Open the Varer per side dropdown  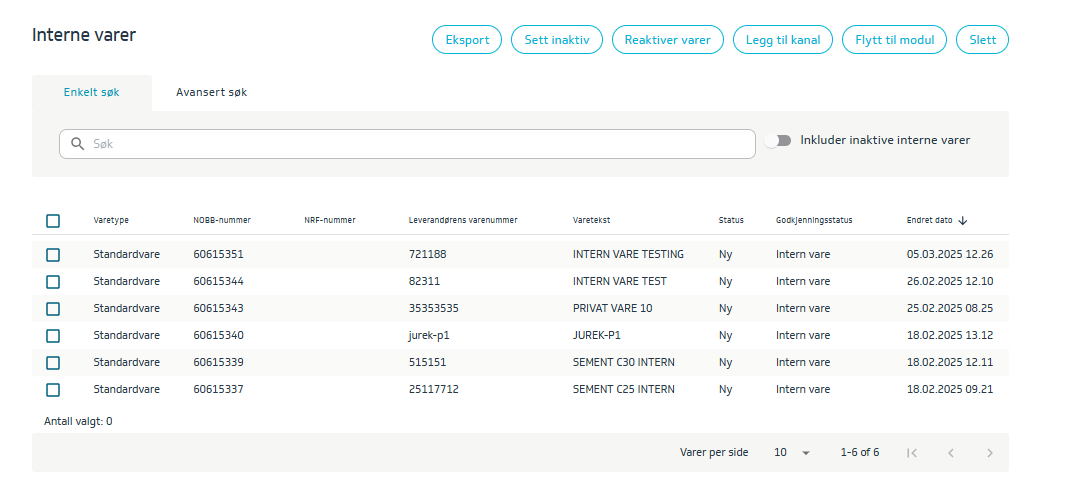792,453
